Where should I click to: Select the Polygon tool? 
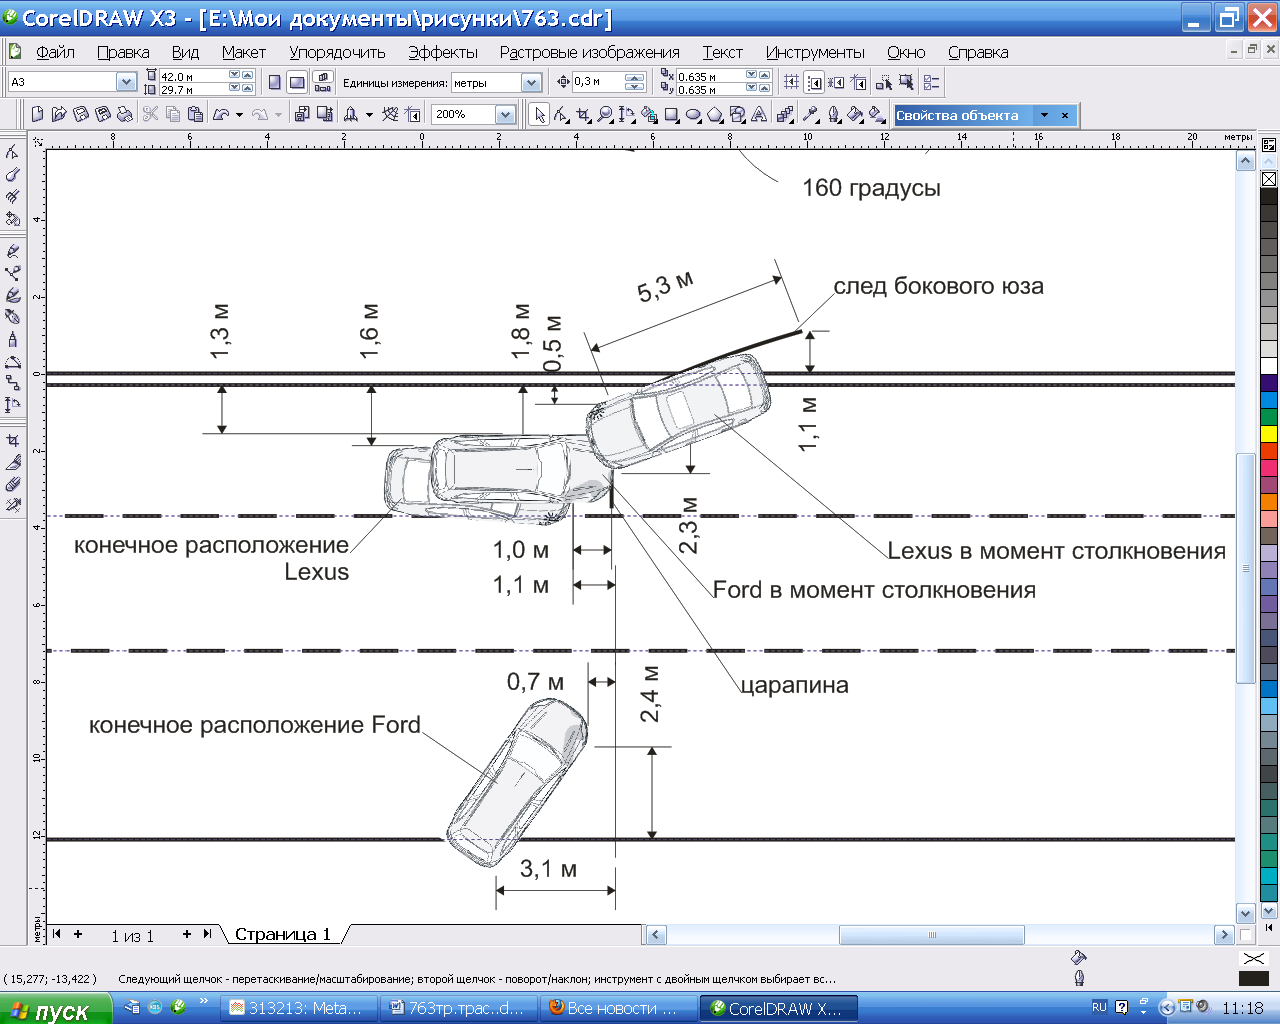coord(715,115)
